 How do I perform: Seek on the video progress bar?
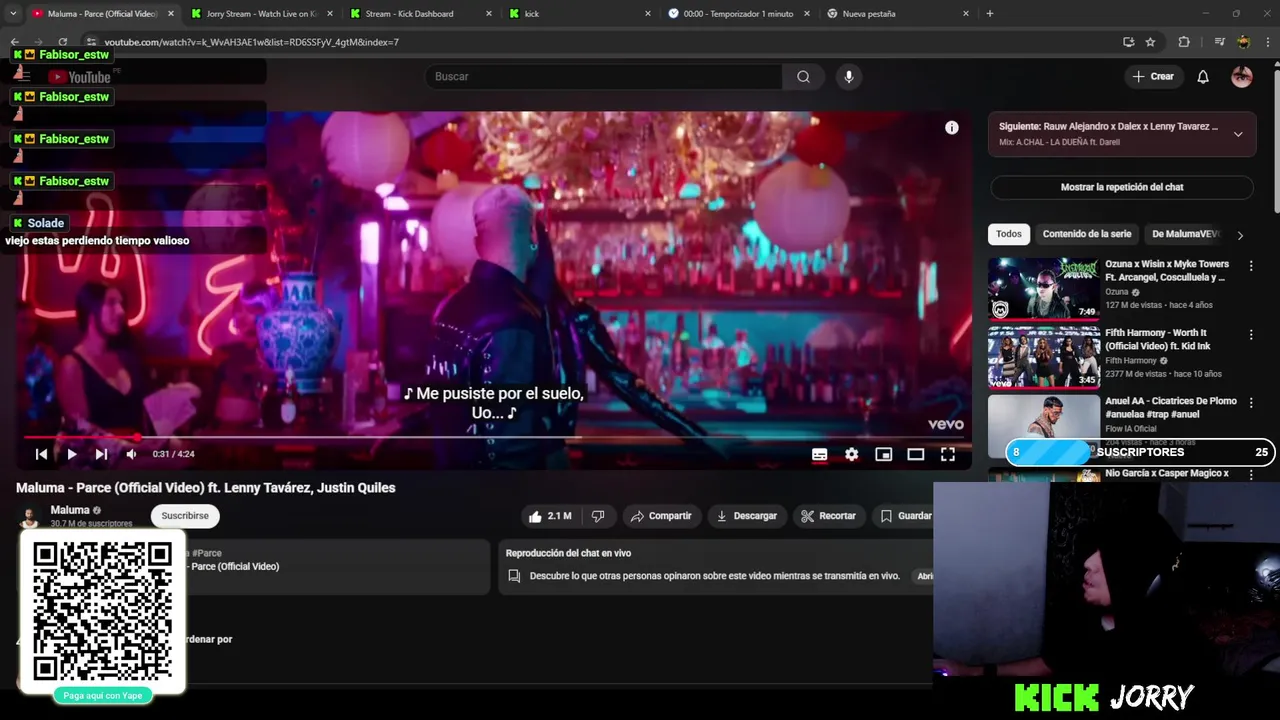pyautogui.click(x=494, y=437)
